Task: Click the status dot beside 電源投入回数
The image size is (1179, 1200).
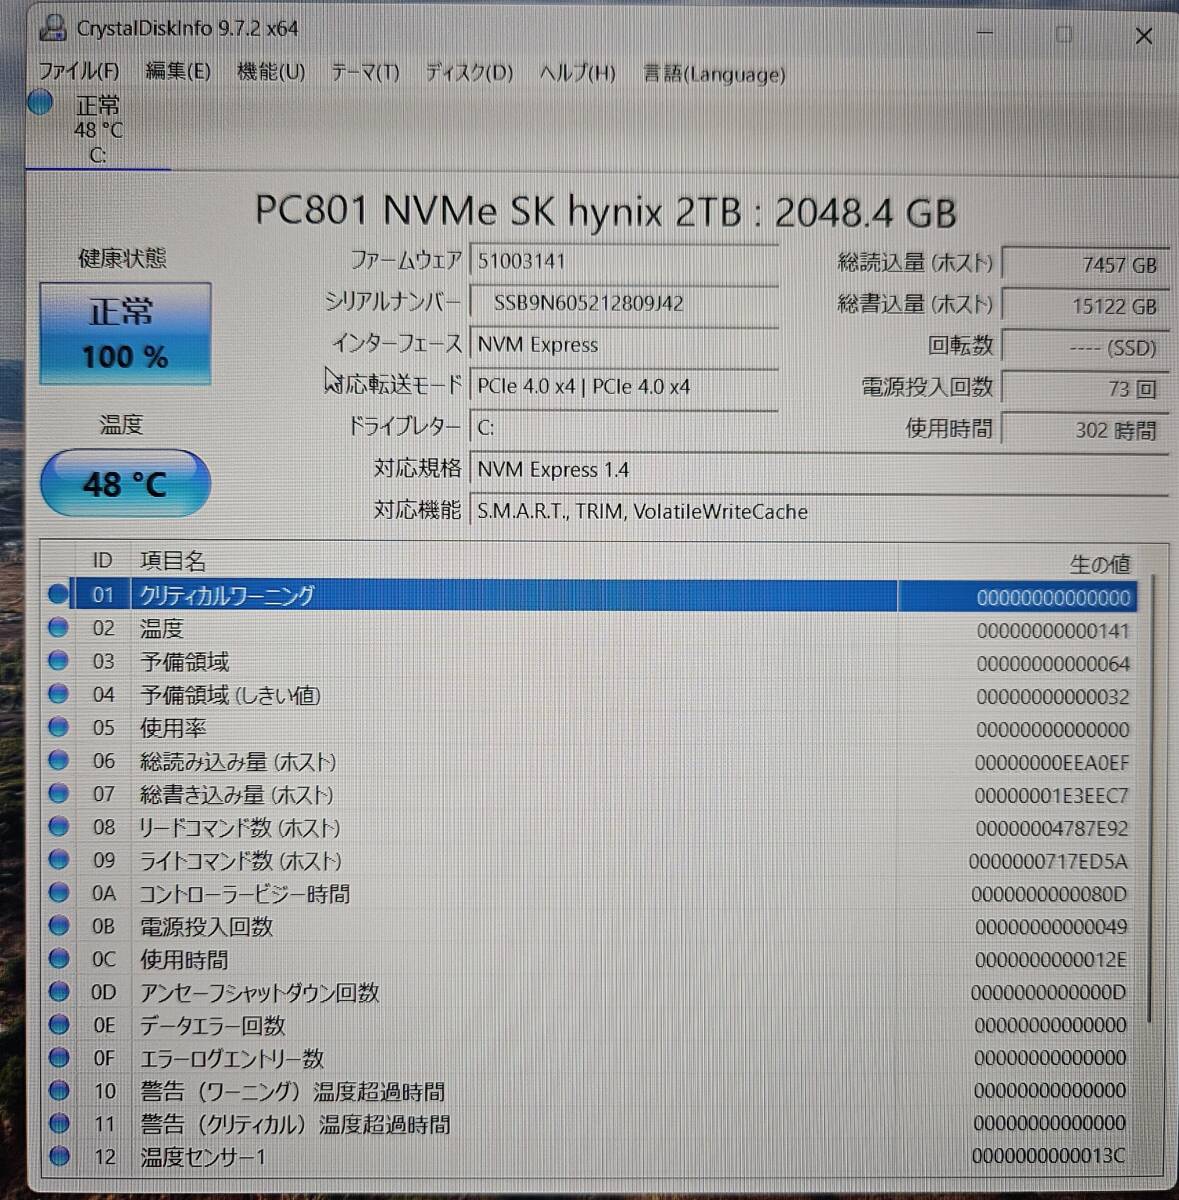Action: [x=59, y=926]
